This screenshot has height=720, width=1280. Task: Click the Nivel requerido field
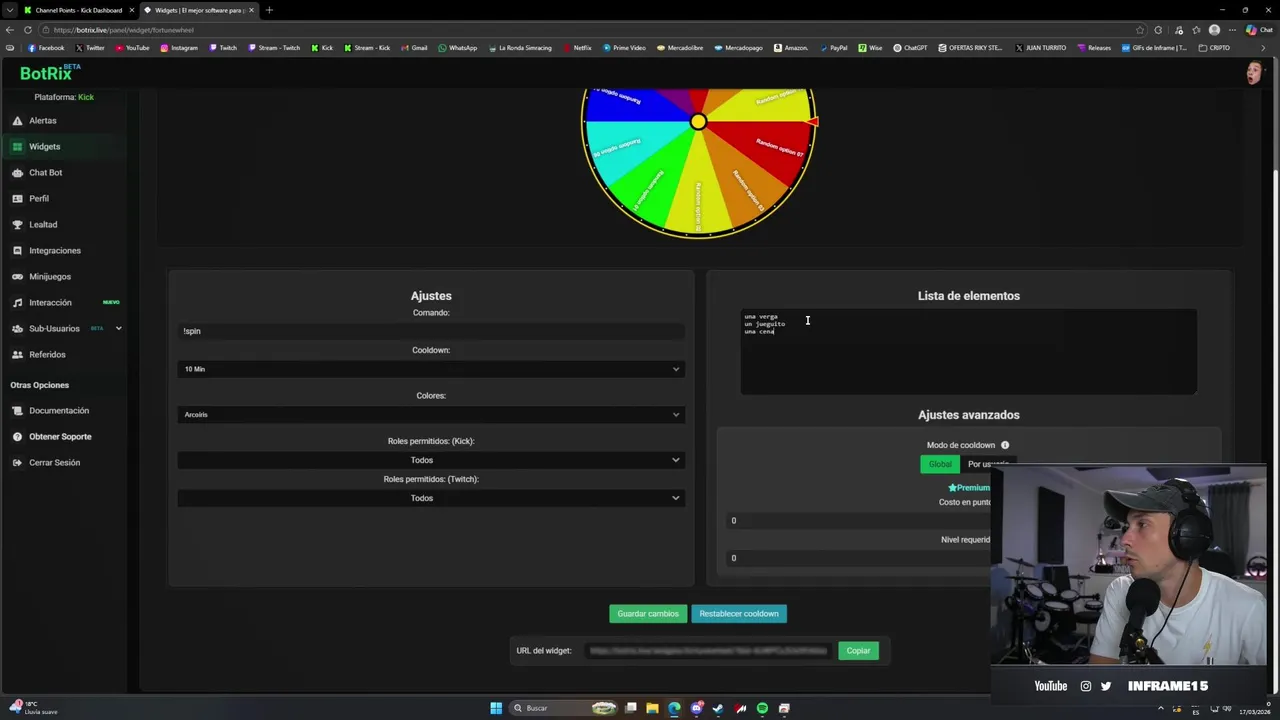[x=860, y=558]
